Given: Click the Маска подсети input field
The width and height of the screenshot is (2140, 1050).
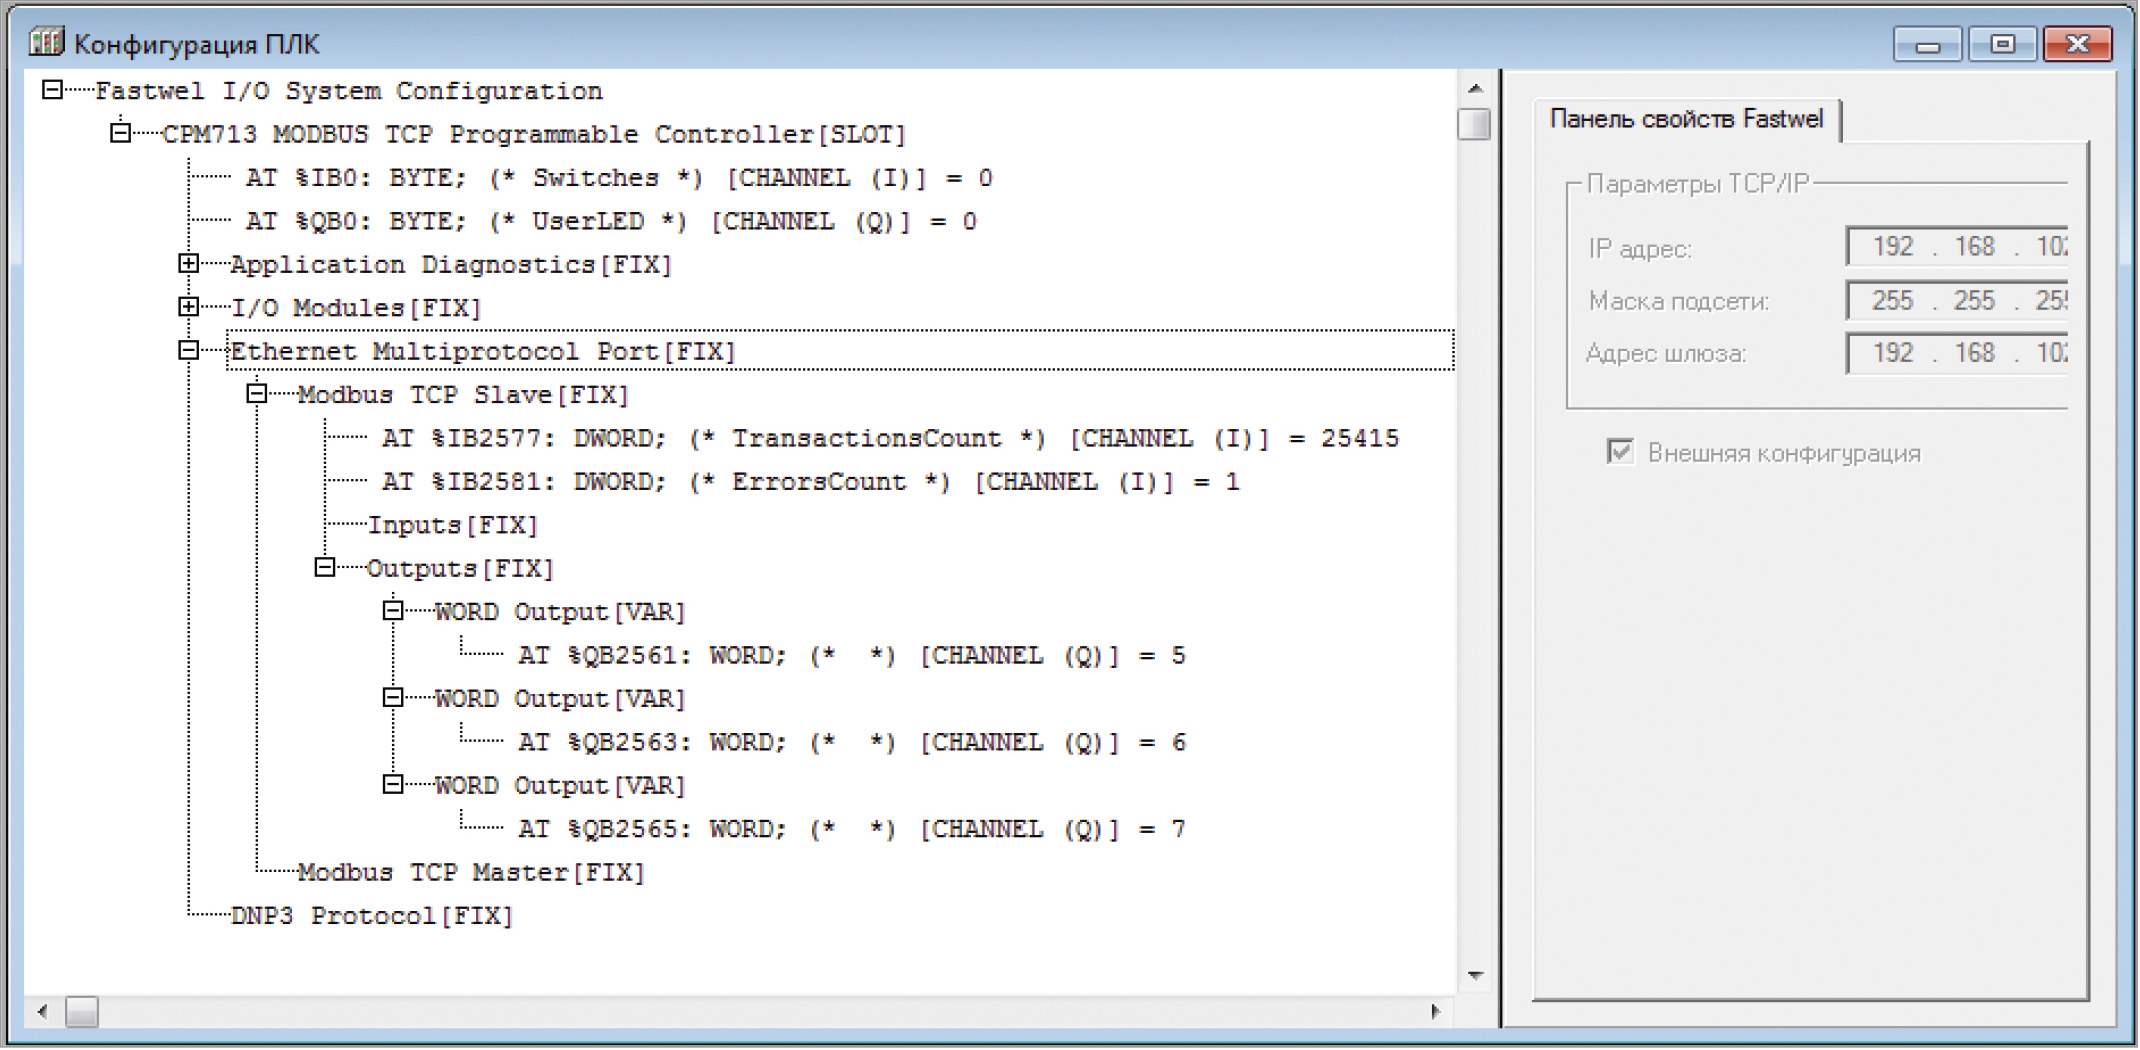Looking at the screenshot, I should tap(1957, 300).
